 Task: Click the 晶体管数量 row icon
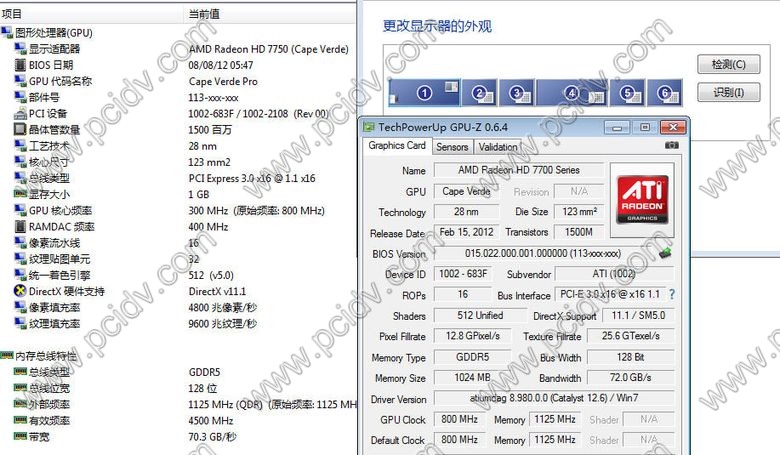(x=20, y=130)
